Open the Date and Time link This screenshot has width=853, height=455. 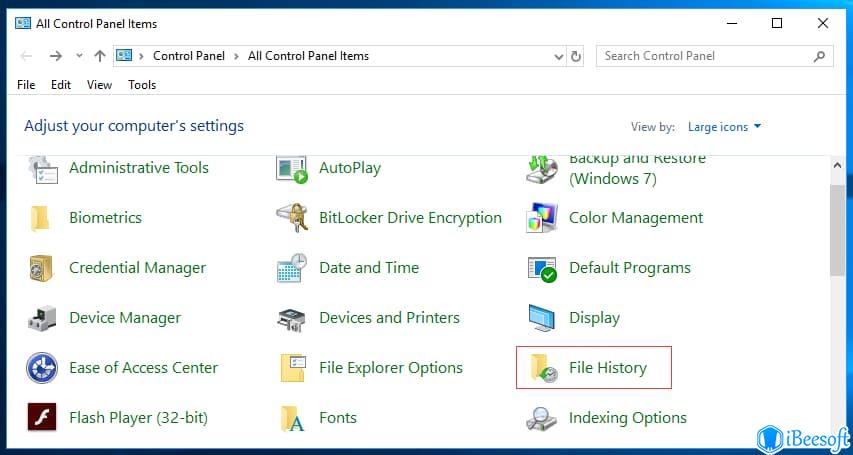point(369,268)
